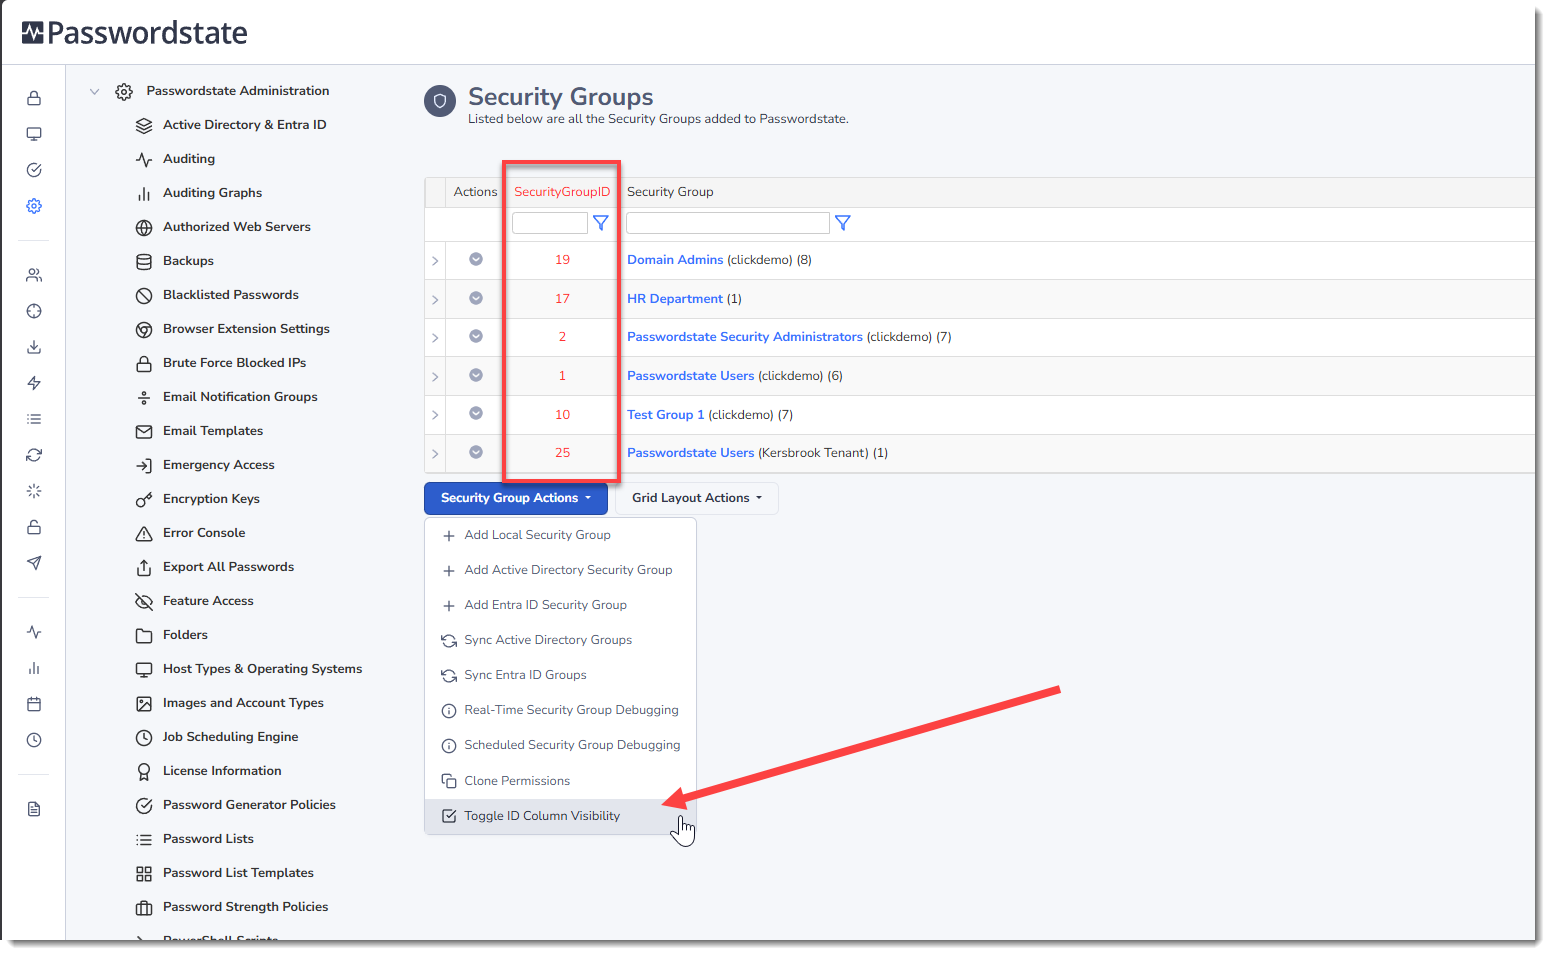Select Add Active Directory Security Group
This screenshot has height=955, width=1550.
pos(559,570)
